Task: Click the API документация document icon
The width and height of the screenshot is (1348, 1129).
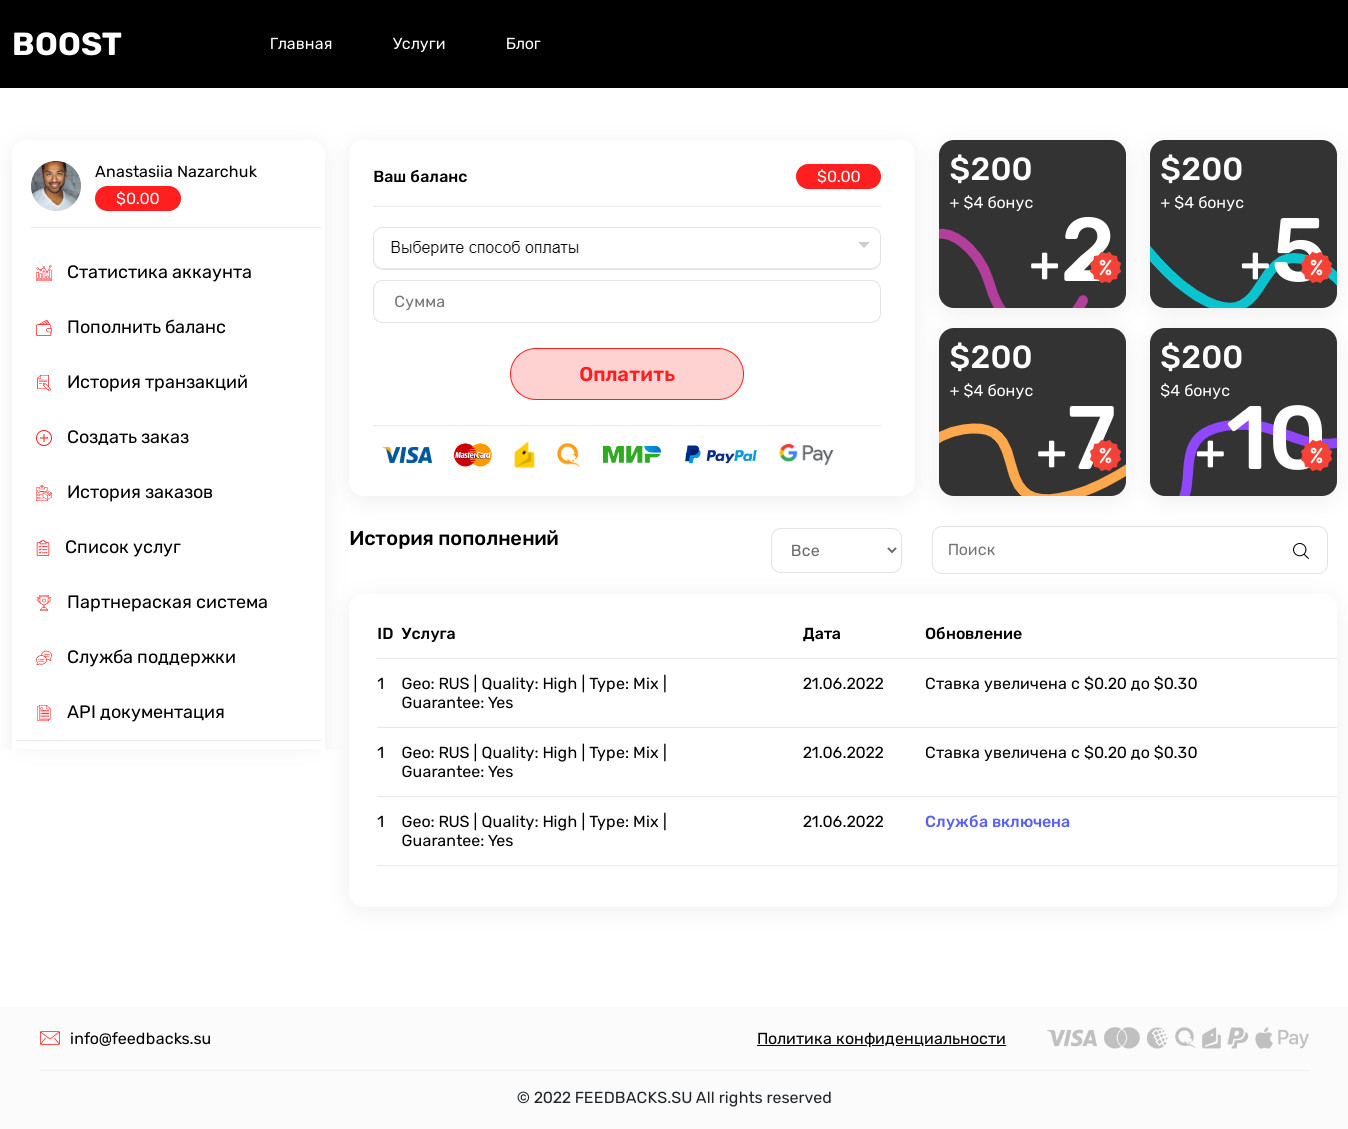Action: click(x=44, y=713)
